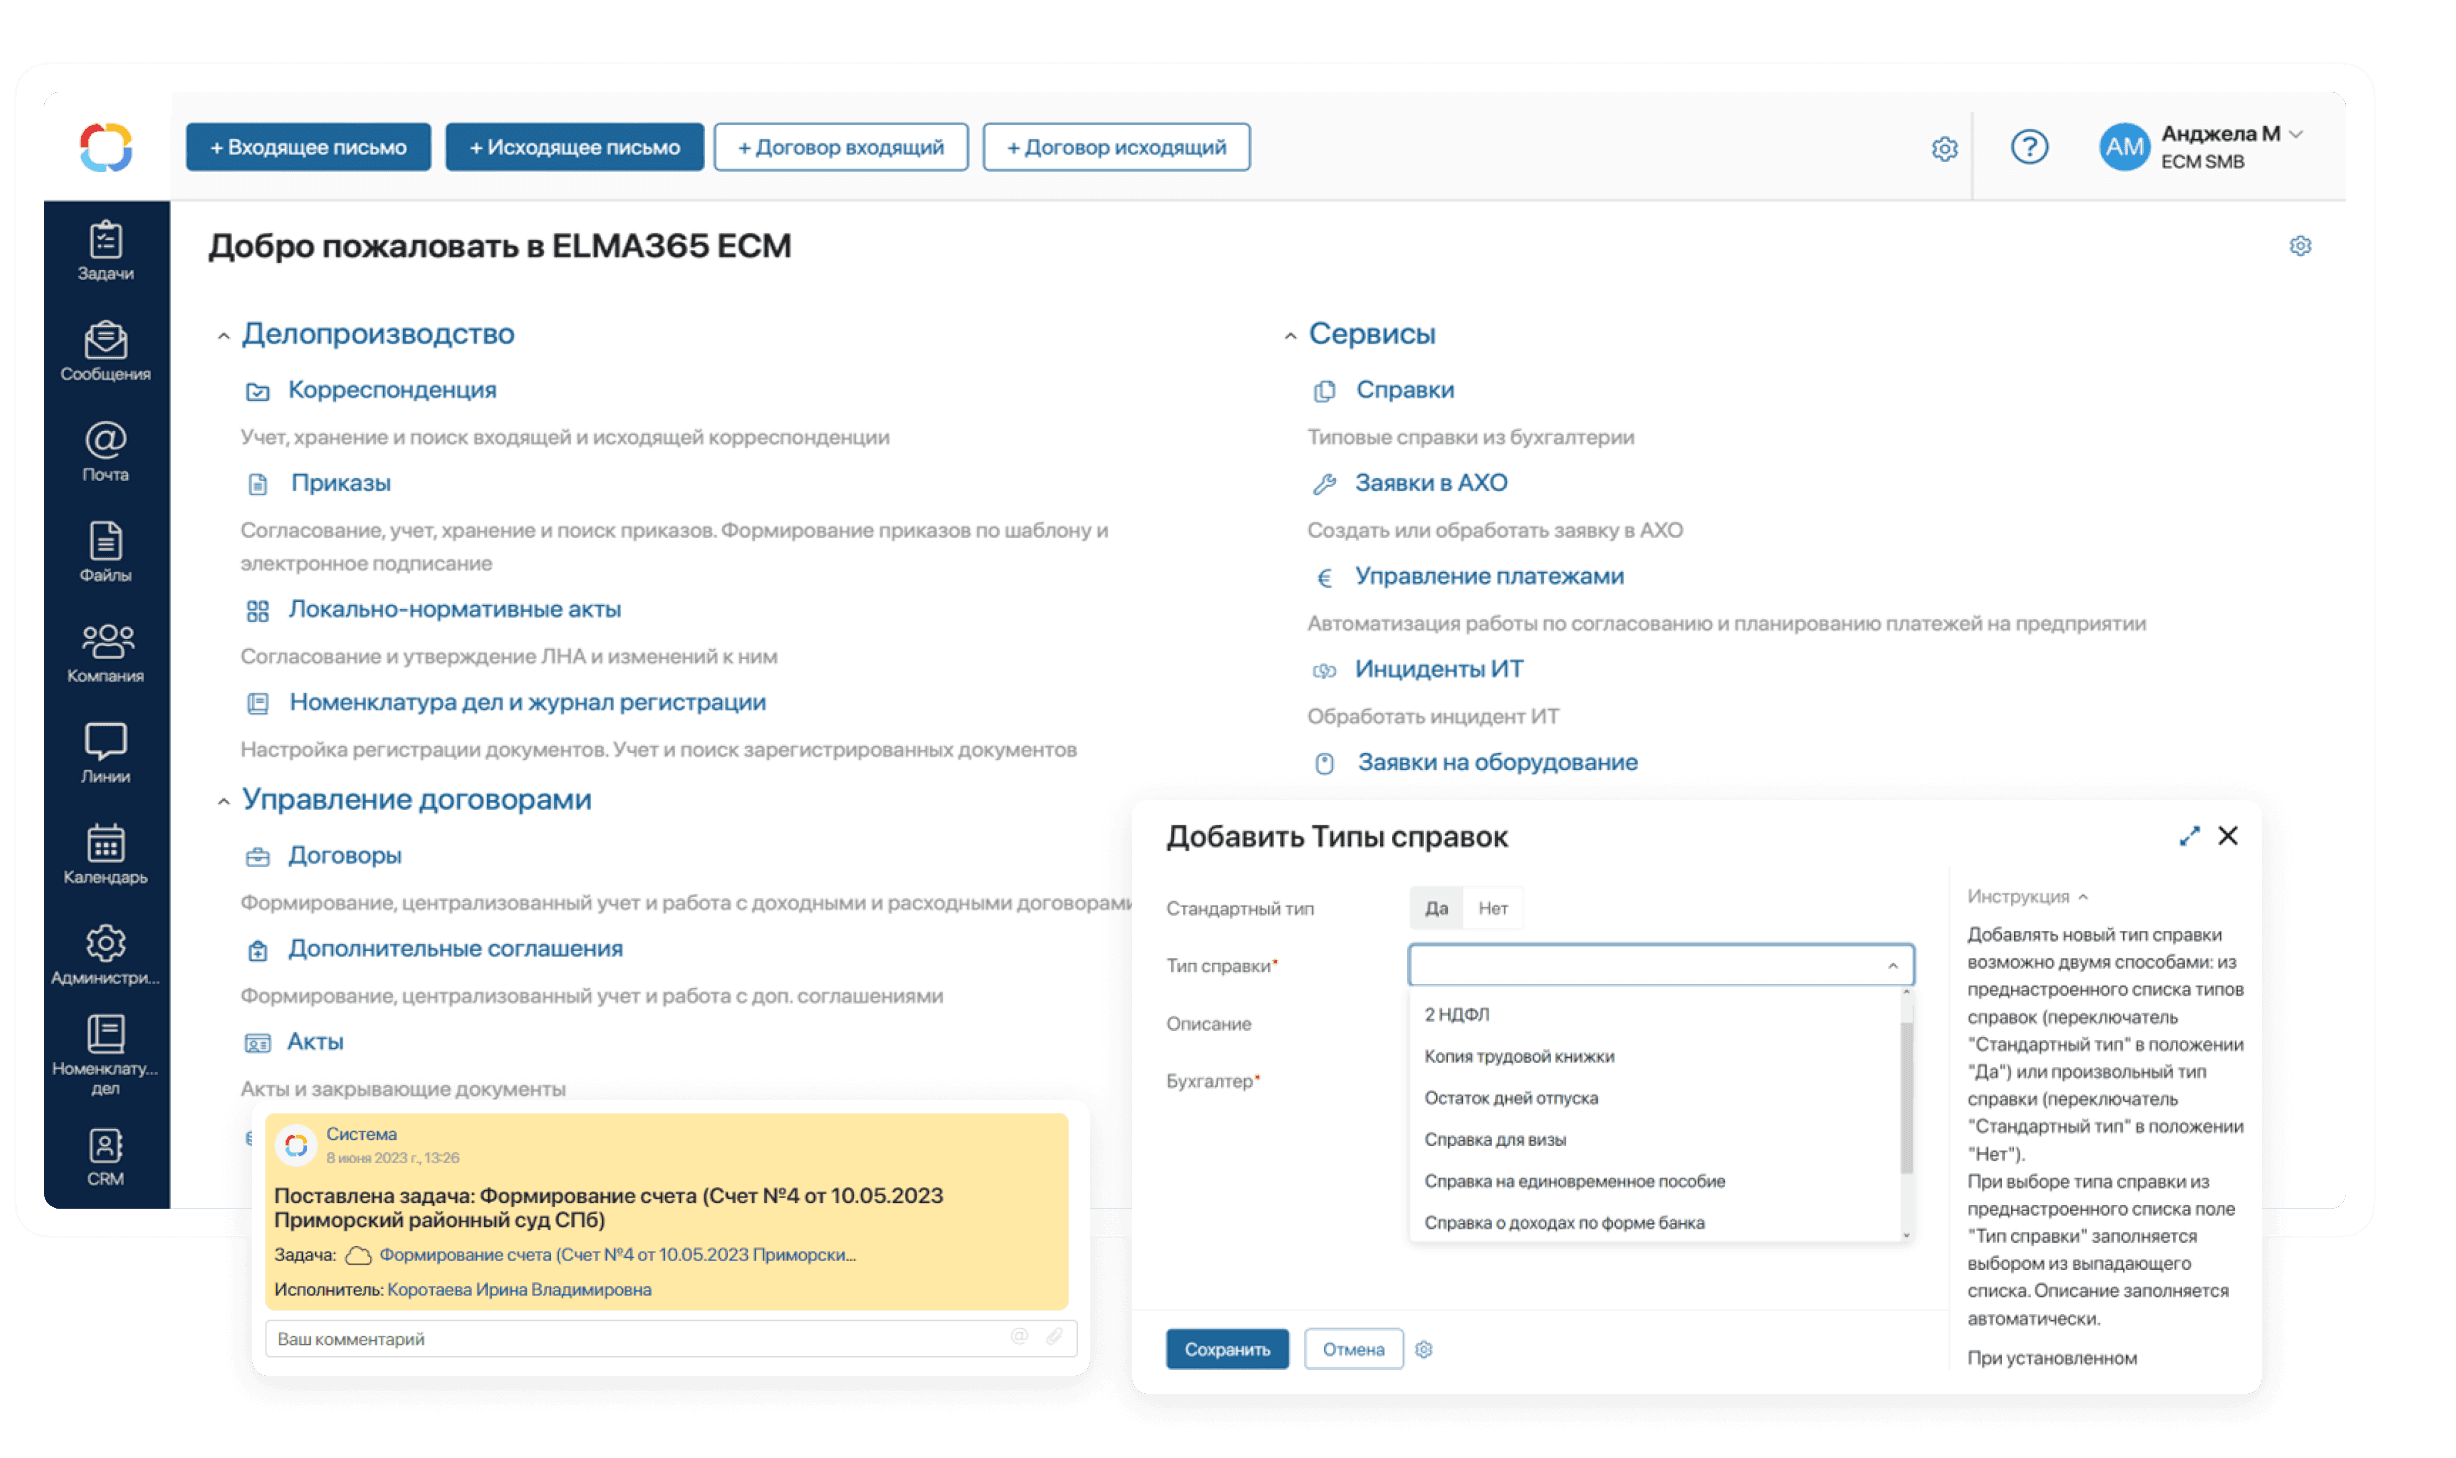
Task: Open the Администрирование sidebar section
Action: (105, 954)
